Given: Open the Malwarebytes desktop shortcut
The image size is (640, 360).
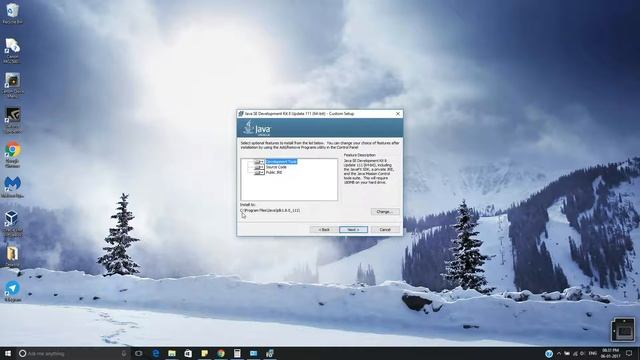Looking at the screenshot, I should coord(12,187).
